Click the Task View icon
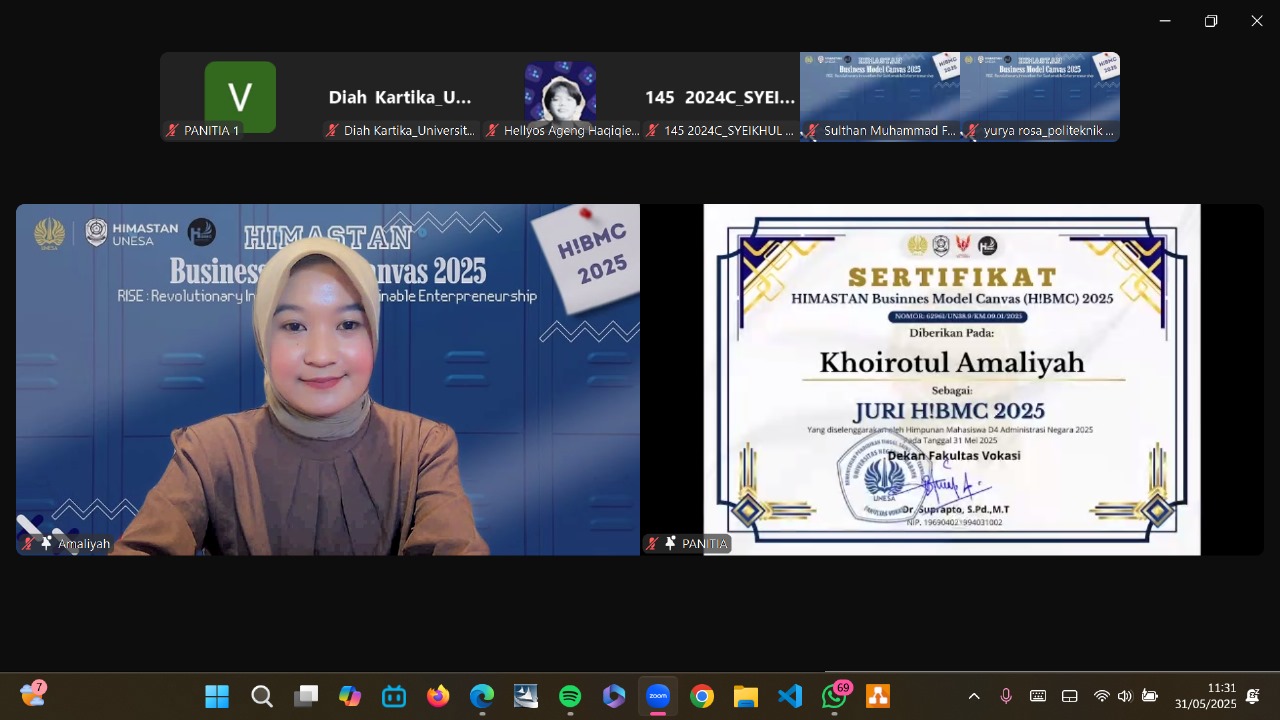1280x720 pixels. pos(306,696)
